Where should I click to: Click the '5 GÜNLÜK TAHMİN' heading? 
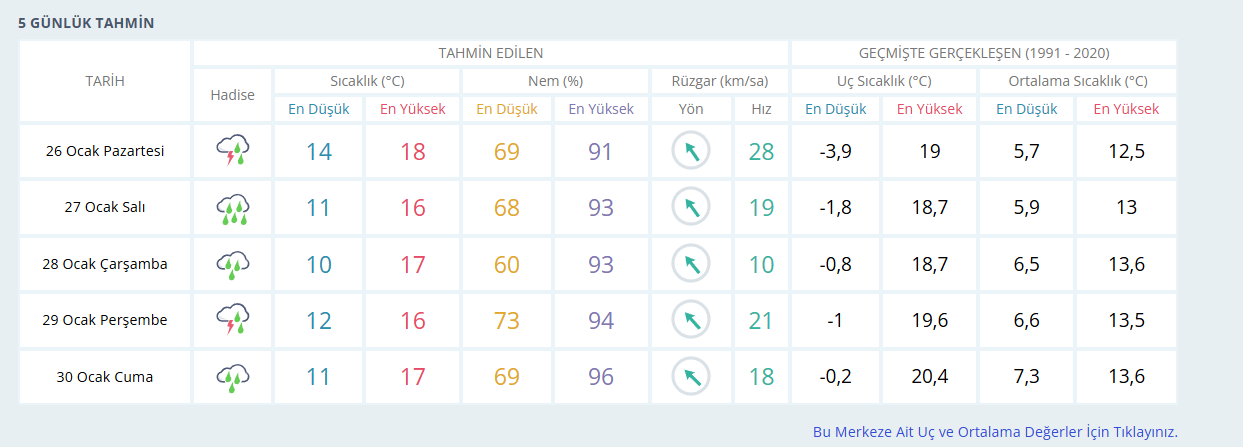(x=86, y=23)
